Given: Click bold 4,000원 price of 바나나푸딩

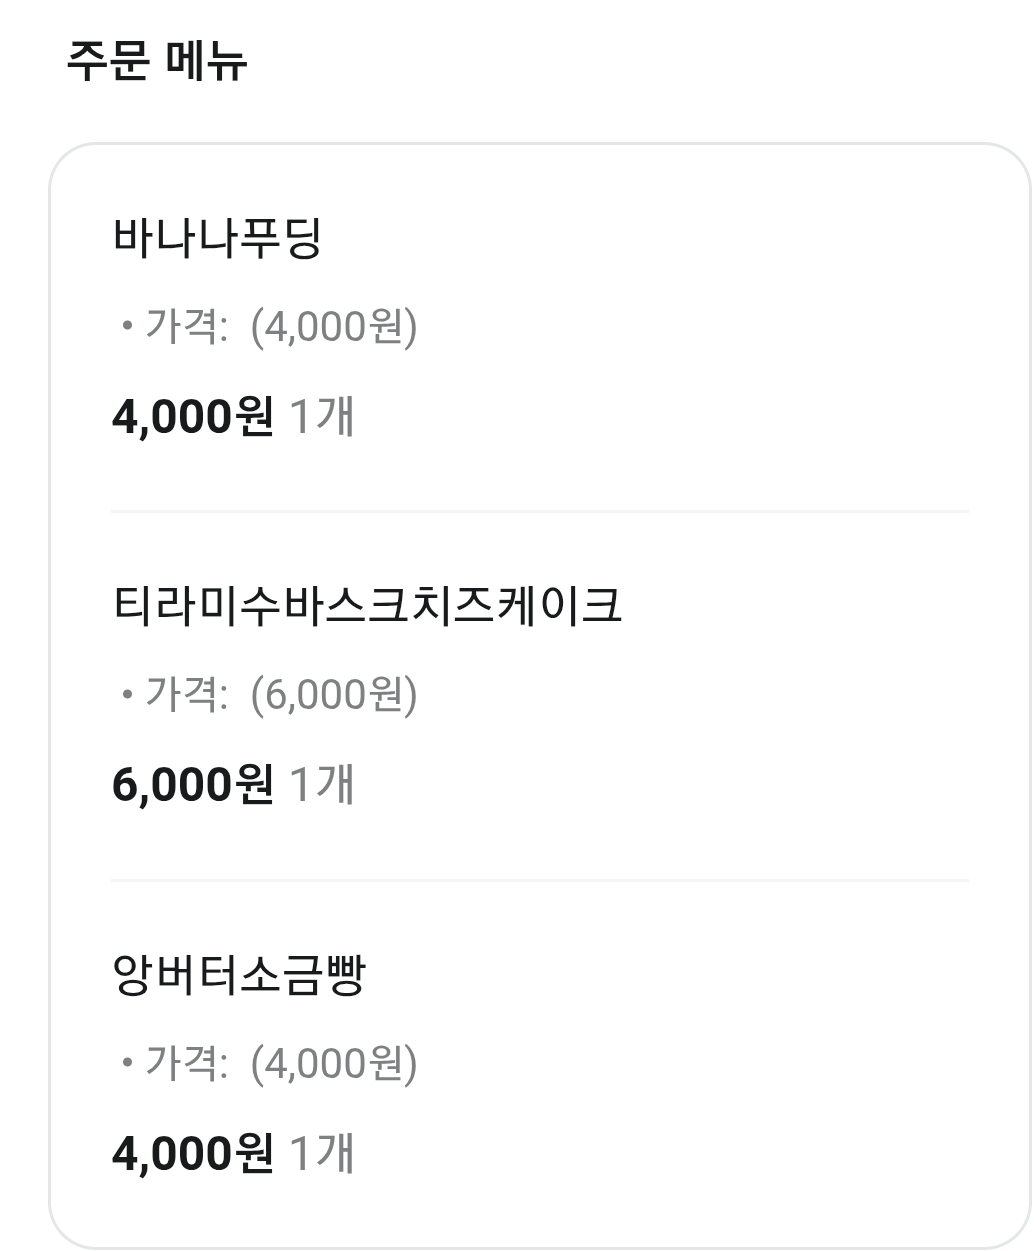Looking at the screenshot, I should (x=192, y=416).
